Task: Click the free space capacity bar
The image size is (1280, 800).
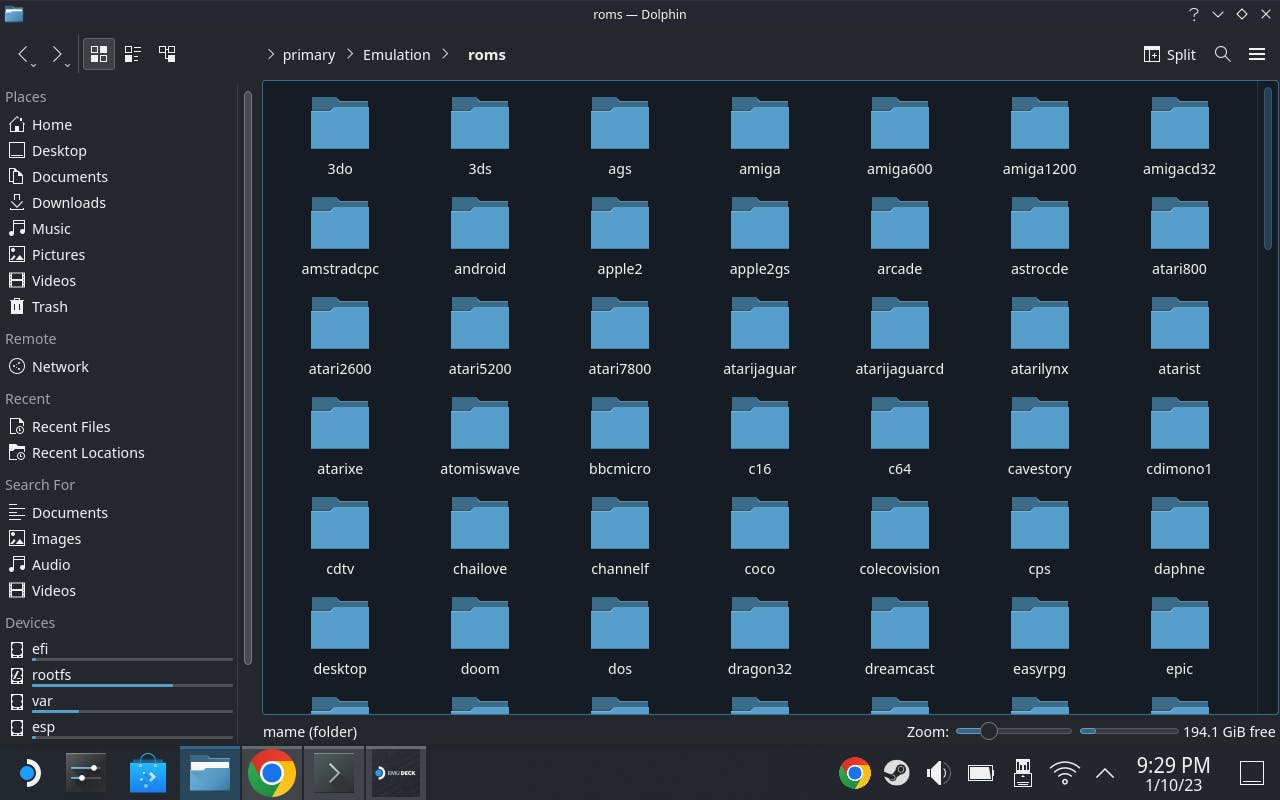Action: coord(1128,731)
